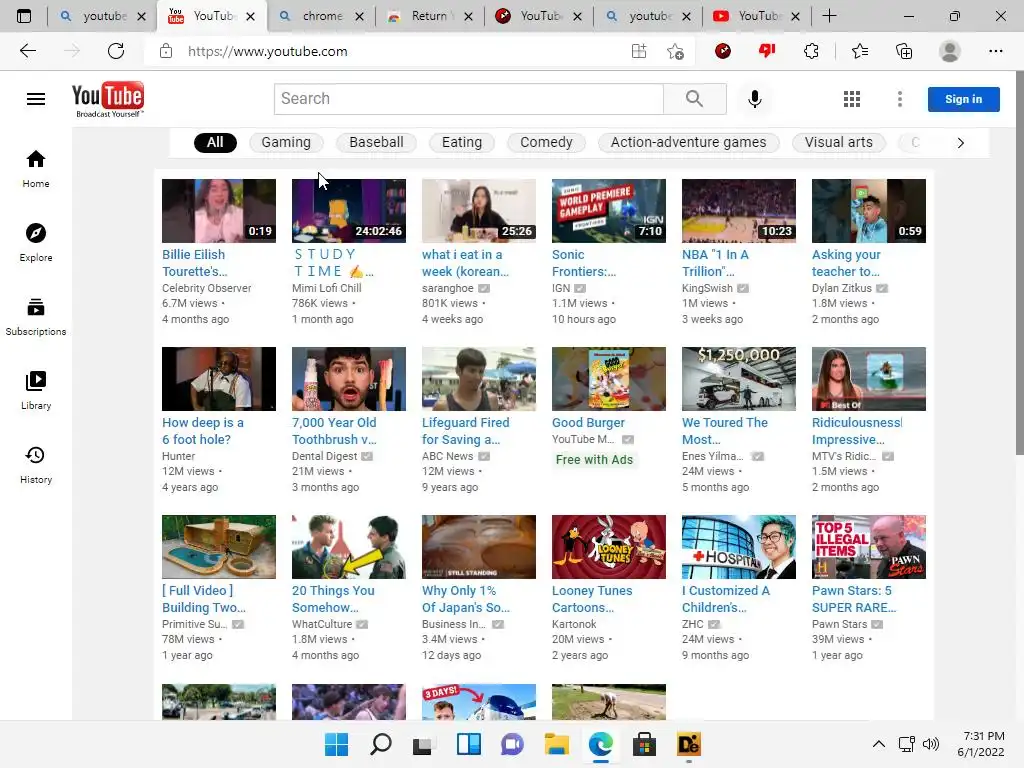Select the Baseball filter chip
Image resolution: width=1024 pixels, height=768 pixels.
376,142
